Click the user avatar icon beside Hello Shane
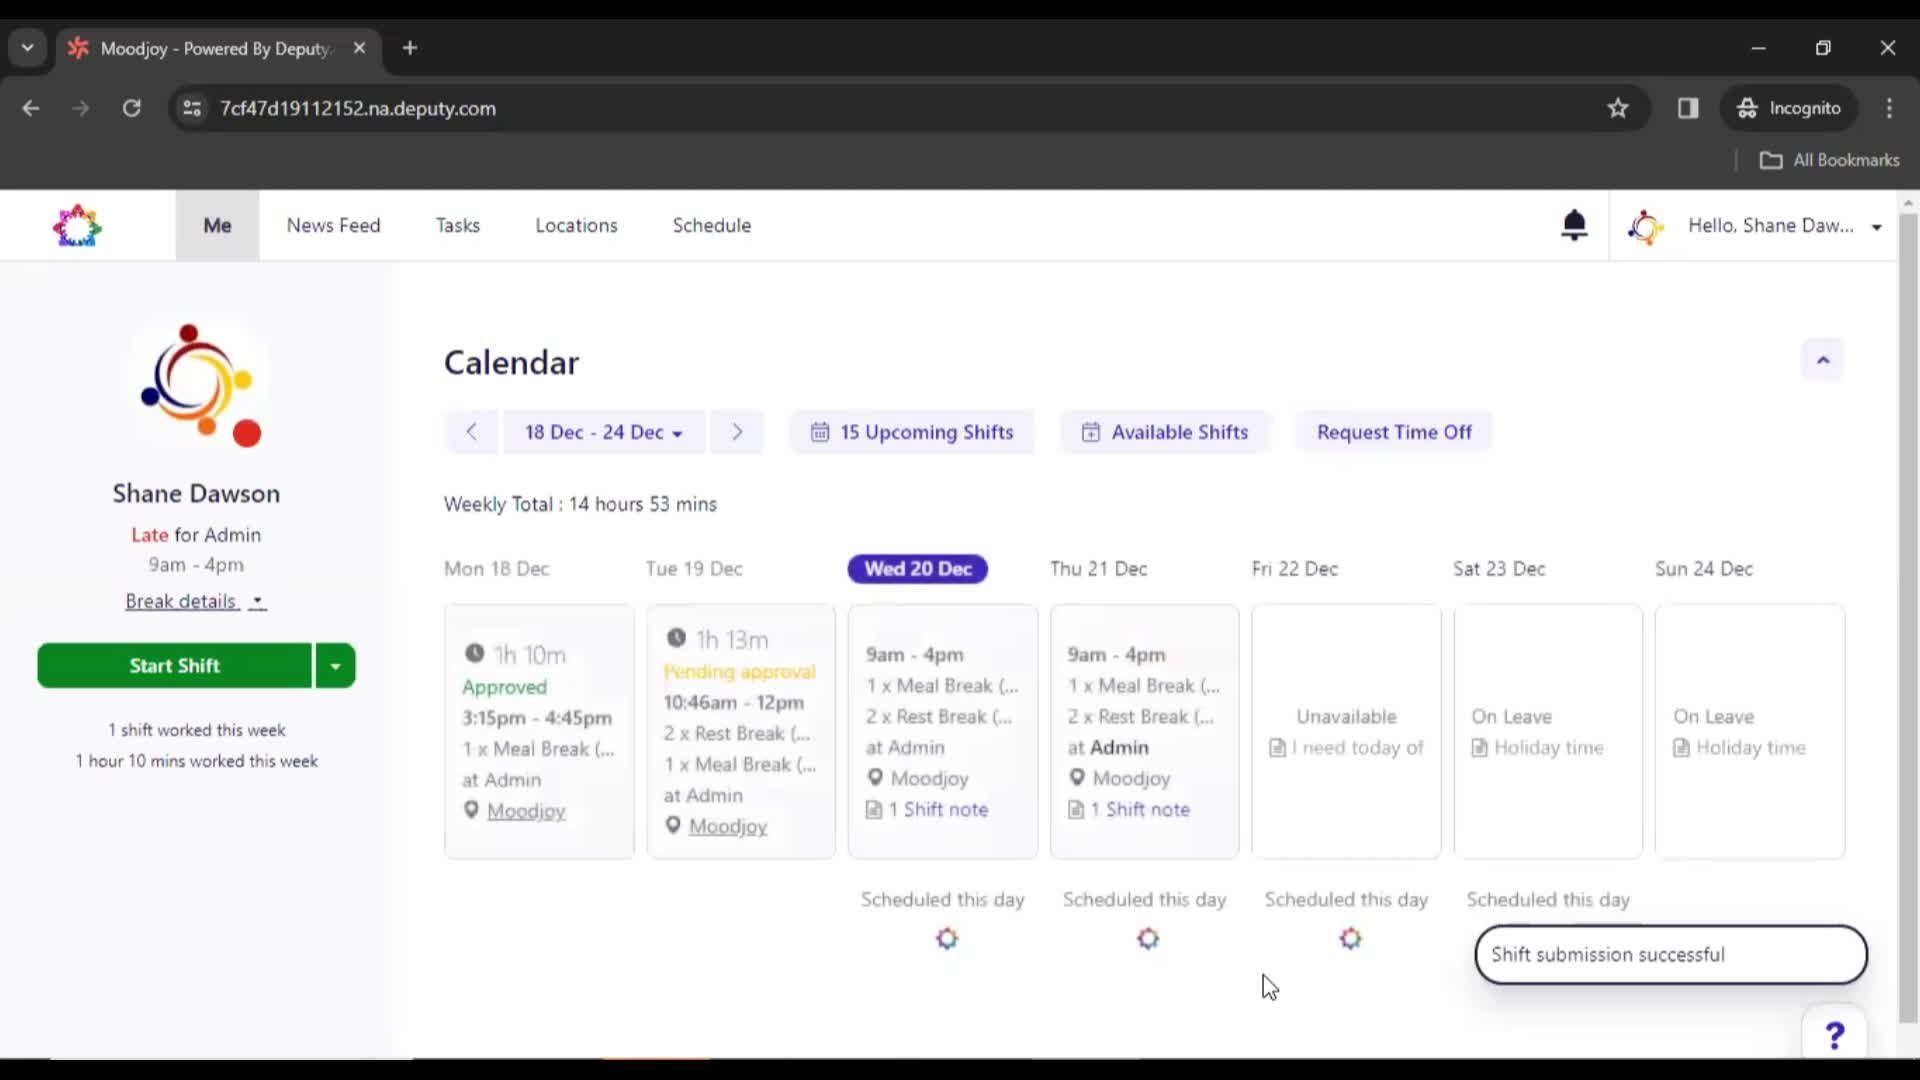 coord(1646,225)
